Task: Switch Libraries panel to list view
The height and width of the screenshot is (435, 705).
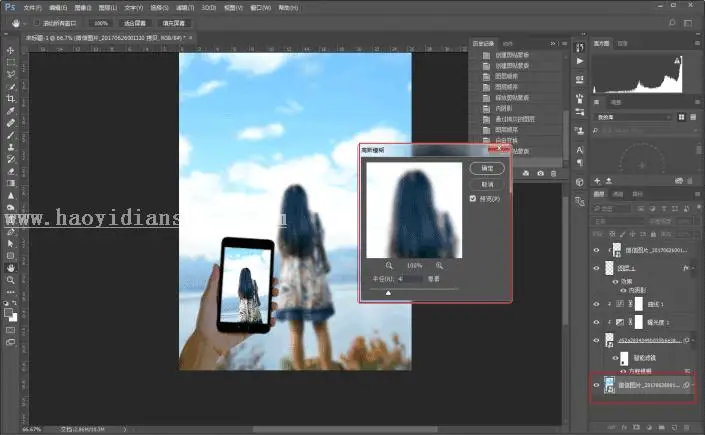Action: pyautogui.click(x=693, y=117)
